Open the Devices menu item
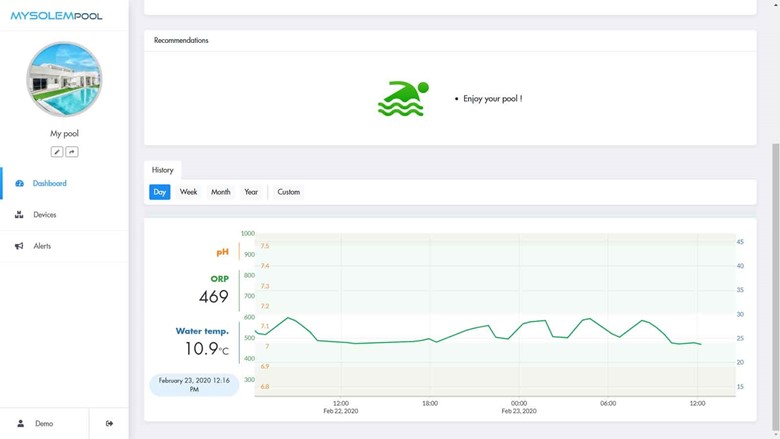The image size is (780, 439). [x=45, y=215]
